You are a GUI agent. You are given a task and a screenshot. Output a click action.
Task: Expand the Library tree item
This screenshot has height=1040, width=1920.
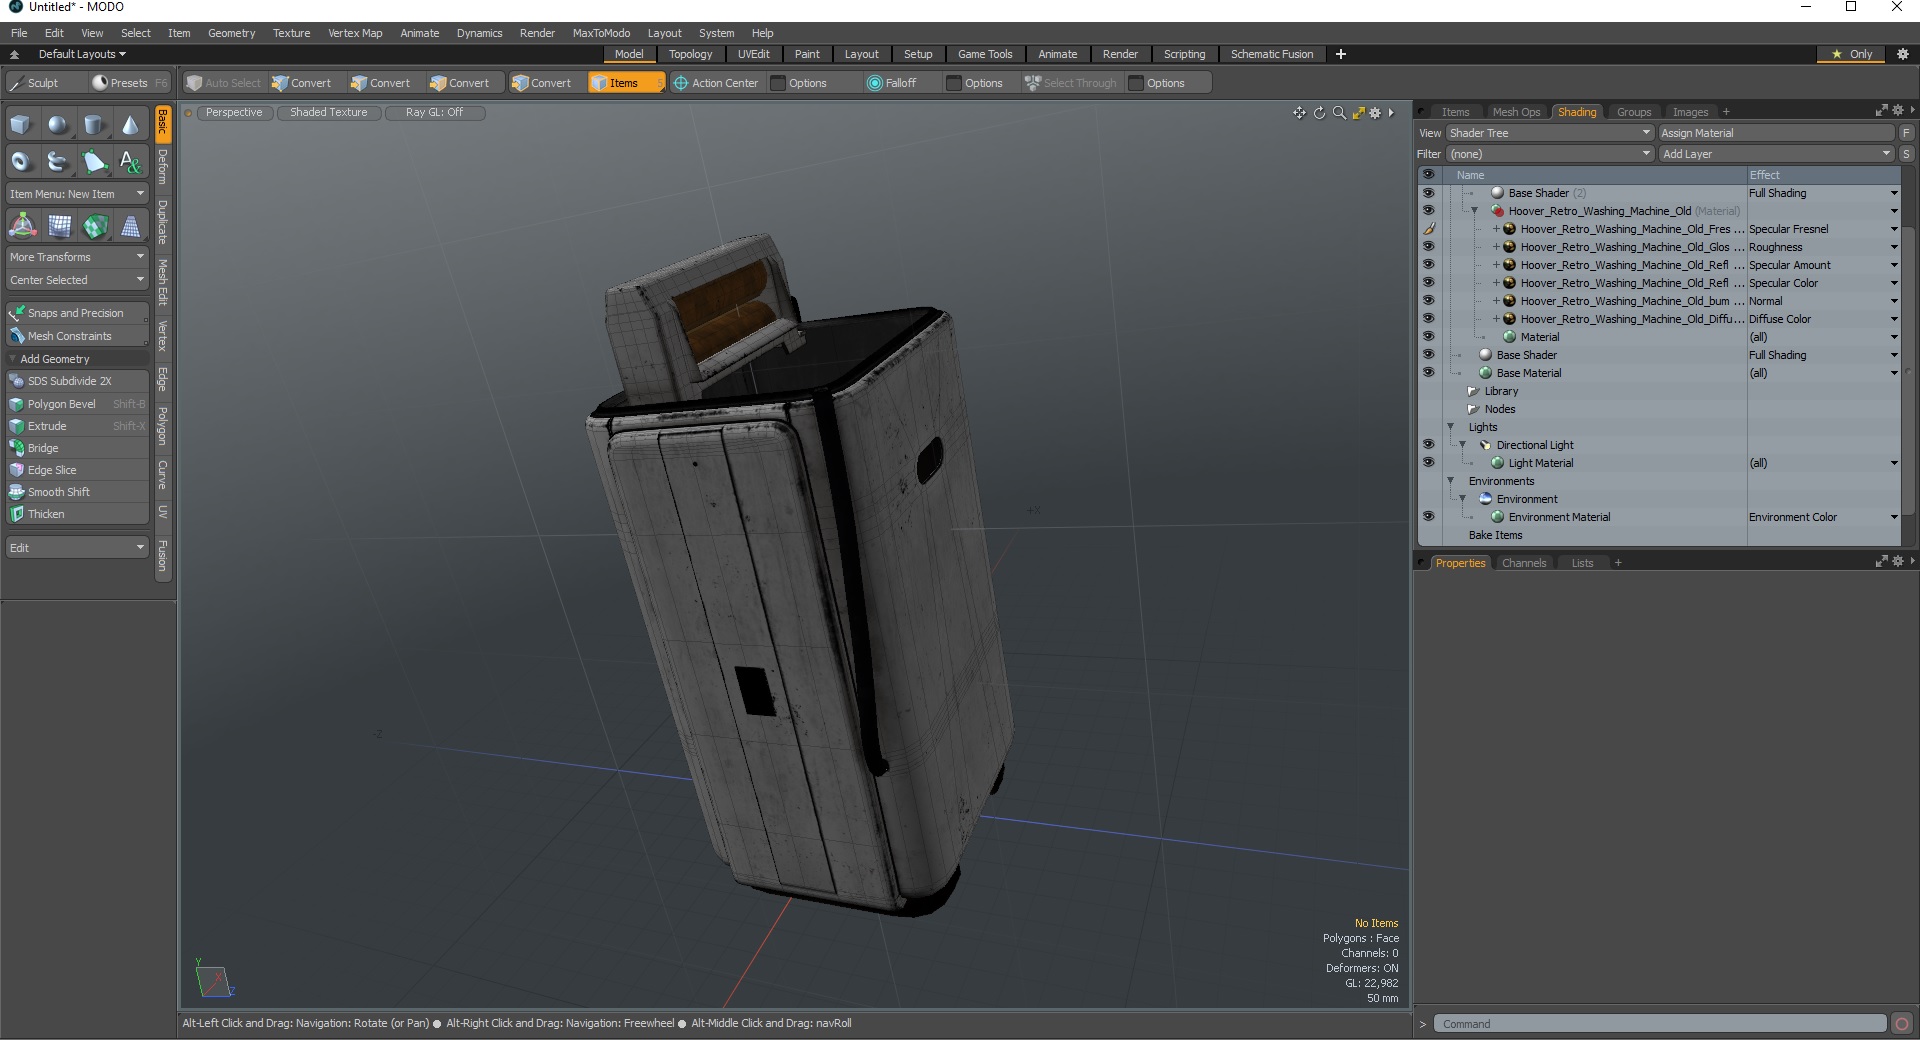(1473, 391)
